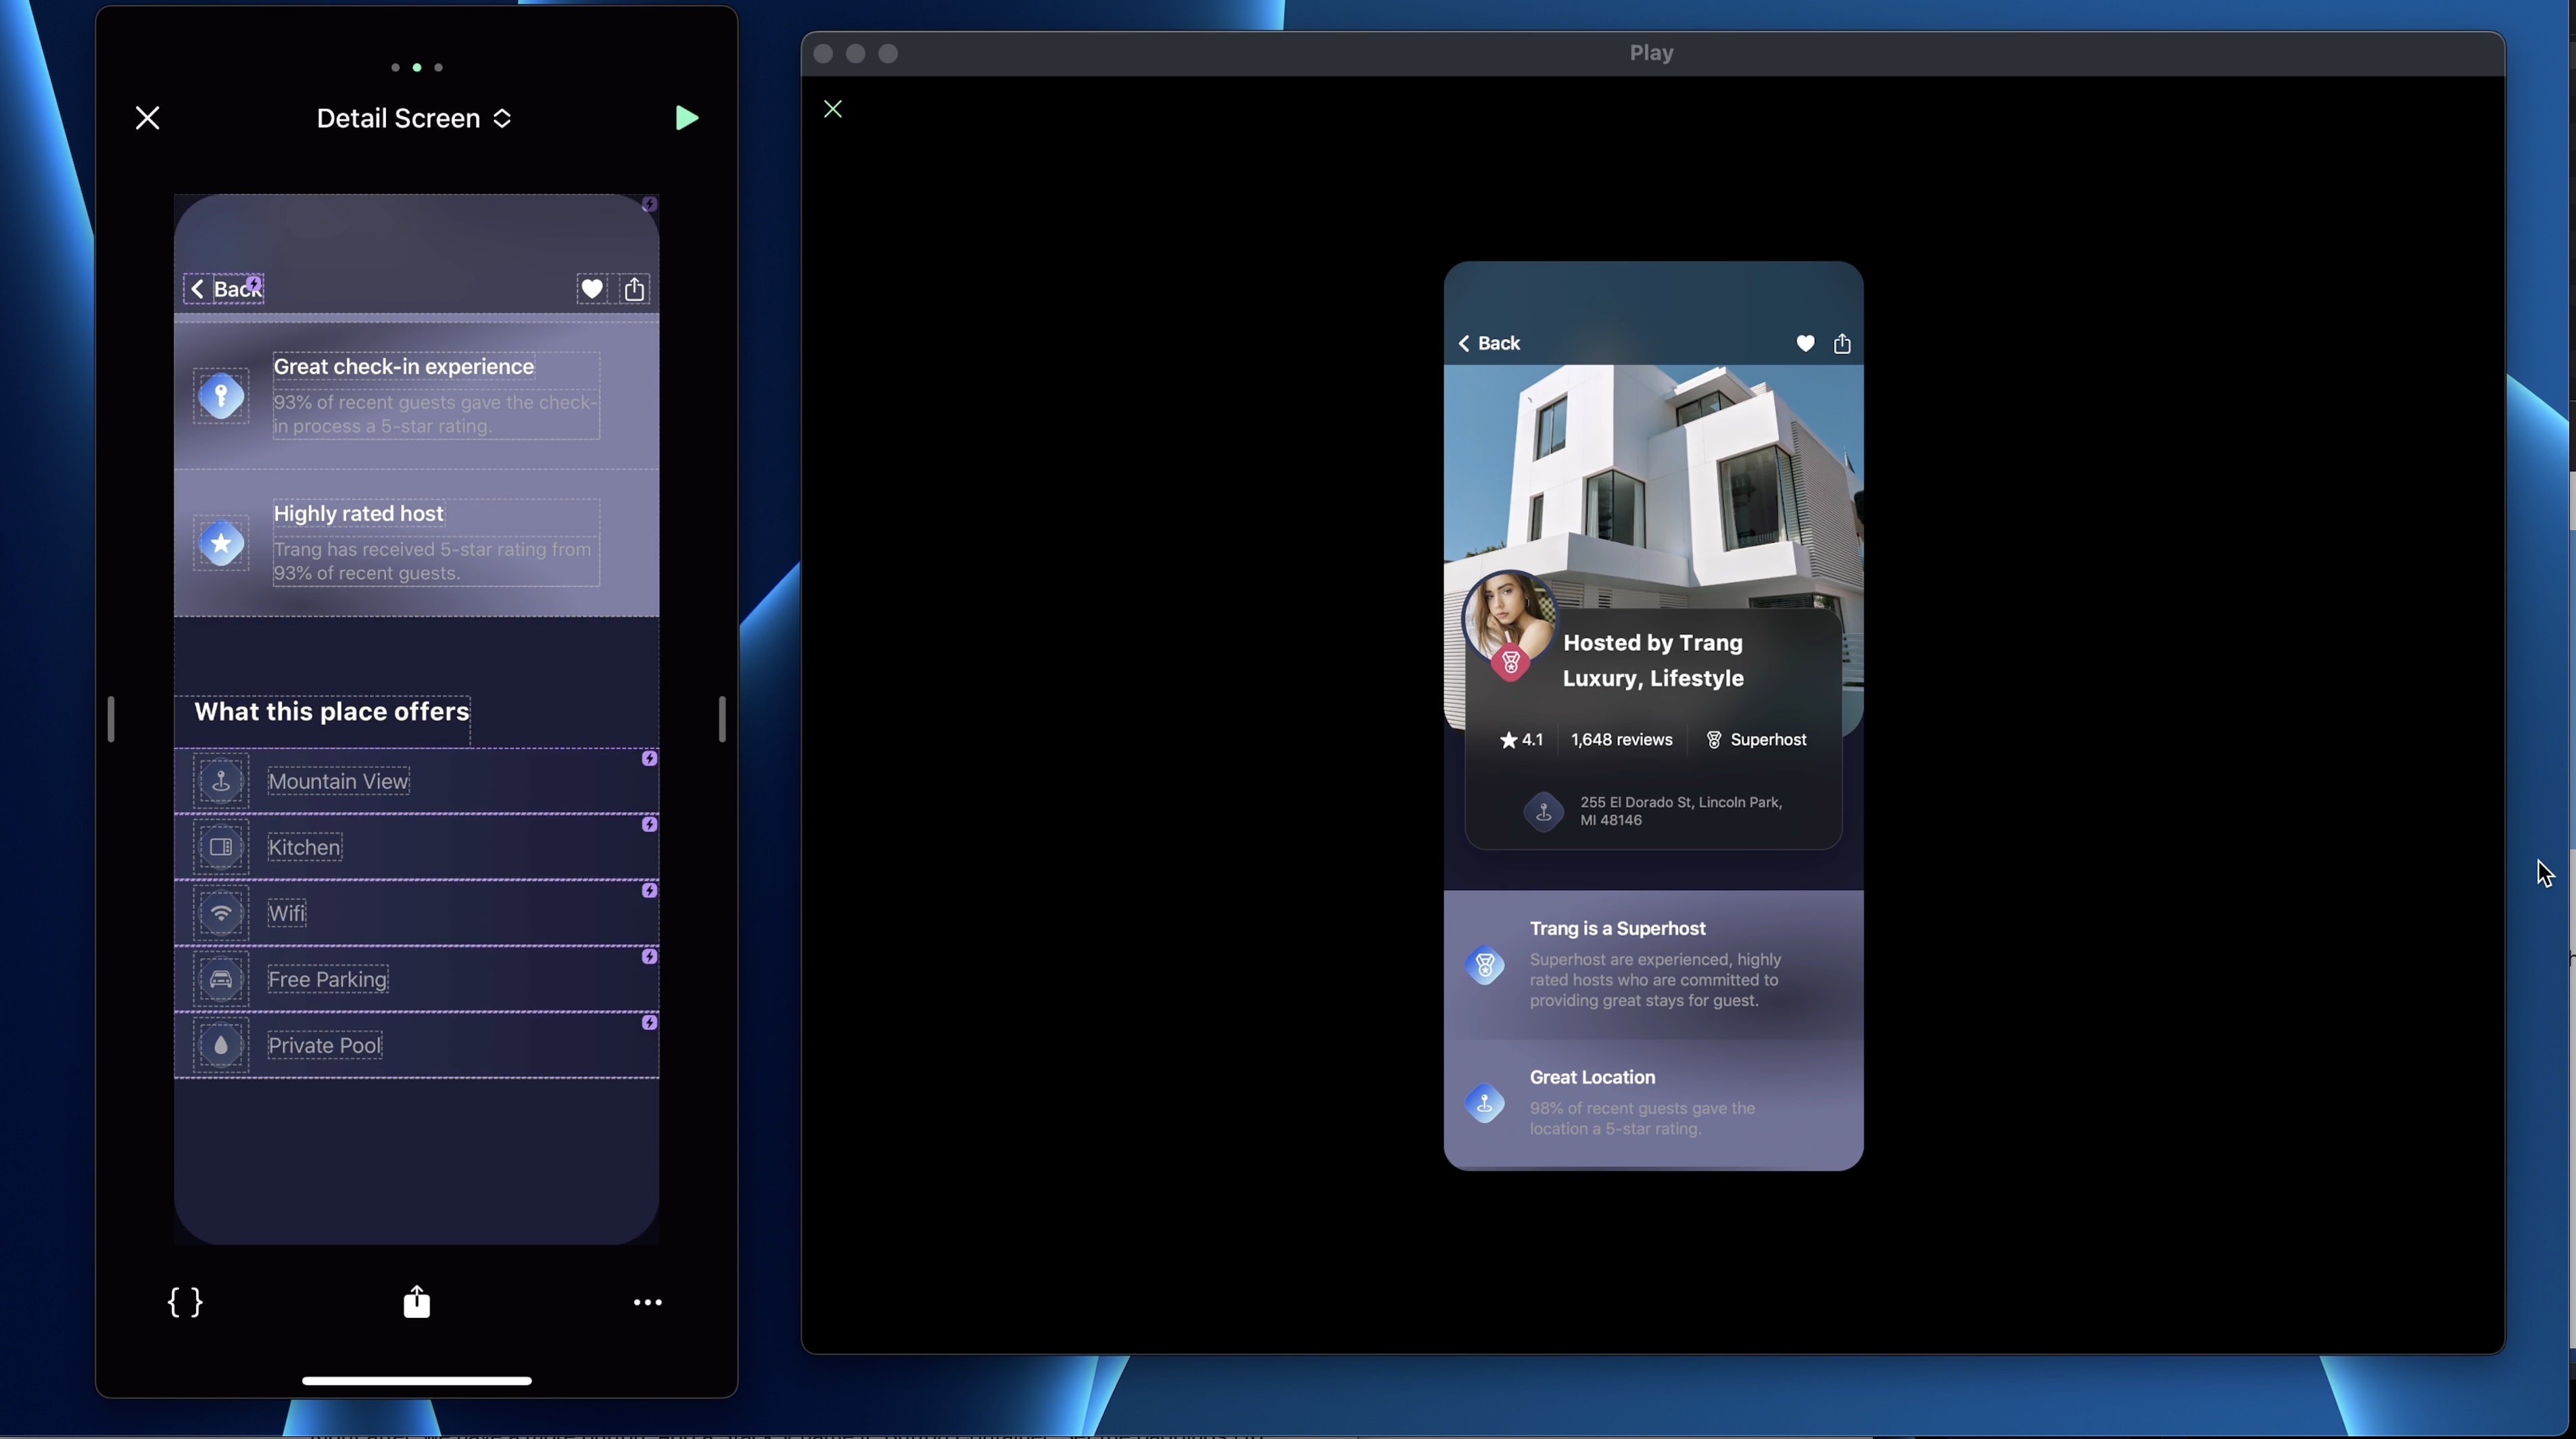Click the green play button

pyautogui.click(x=686, y=118)
